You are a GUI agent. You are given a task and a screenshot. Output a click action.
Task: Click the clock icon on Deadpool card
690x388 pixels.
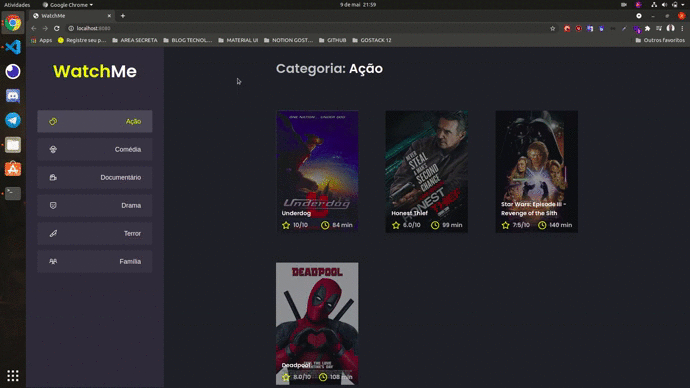pos(323,377)
